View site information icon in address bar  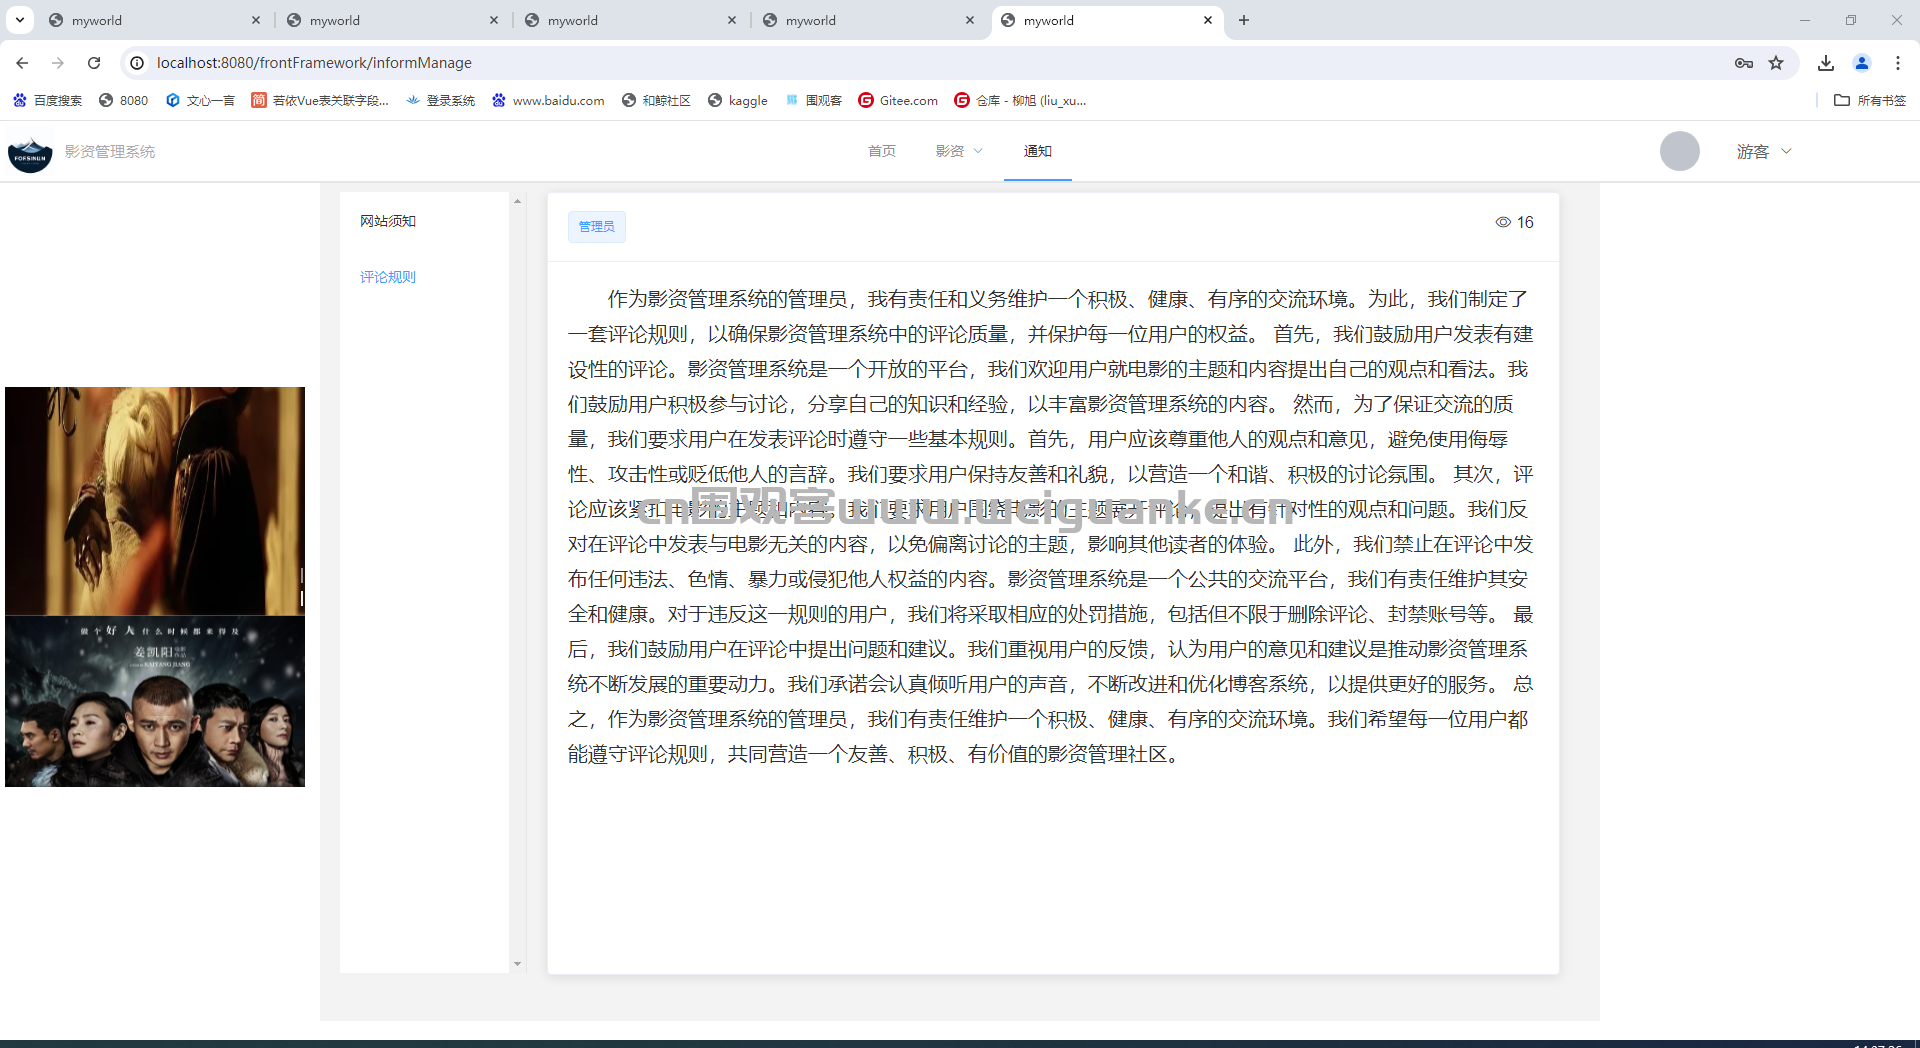pos(137,63)
